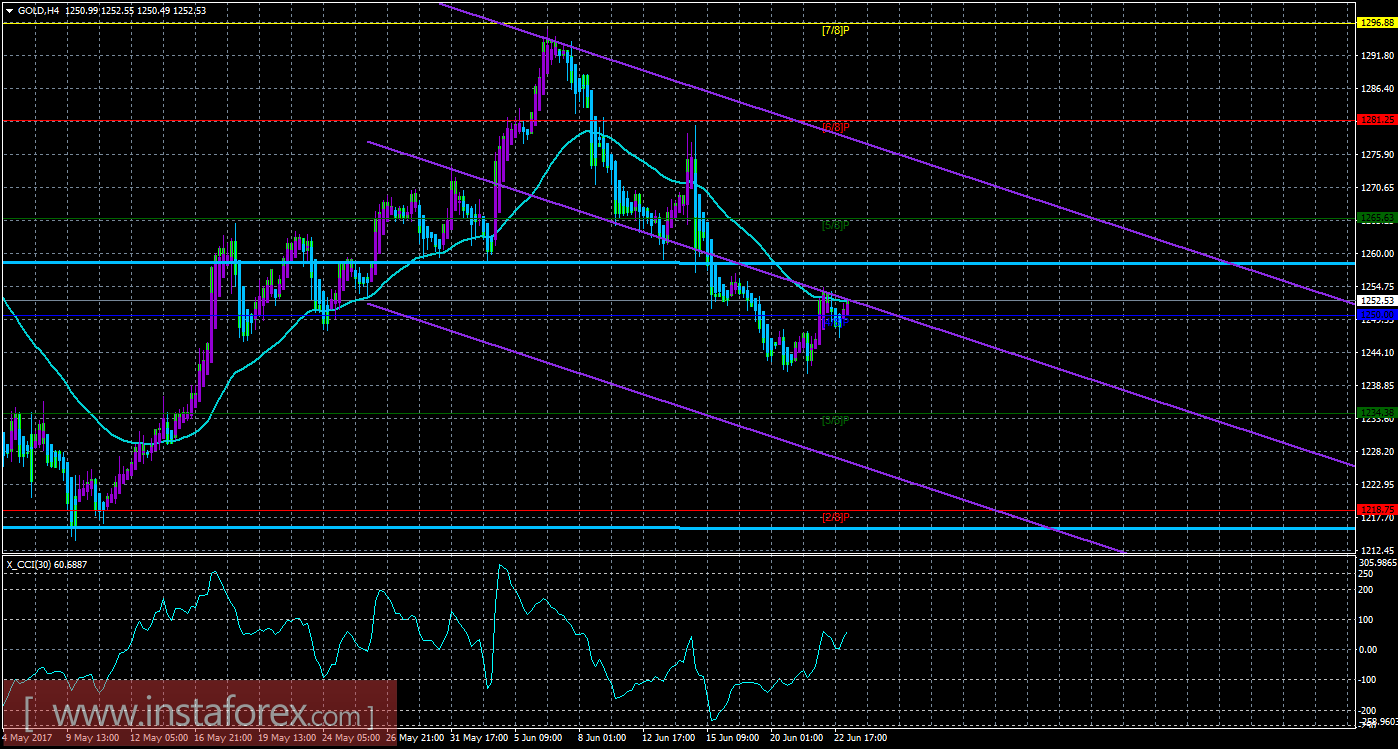The image size is (1398, 749).
Task: Click the 1254.75 price axis value
Action: click(x=1376, y=287)
